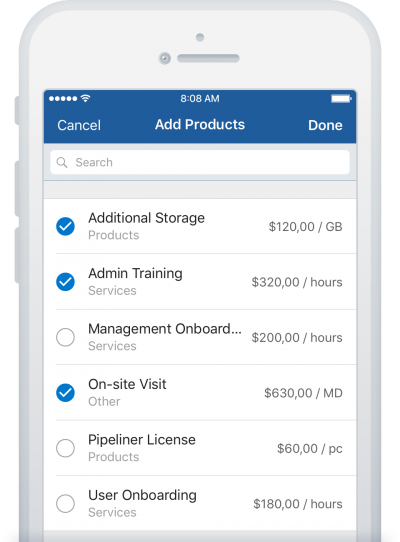
Task: Tap the Add Products title
Action: pos(200,124)
